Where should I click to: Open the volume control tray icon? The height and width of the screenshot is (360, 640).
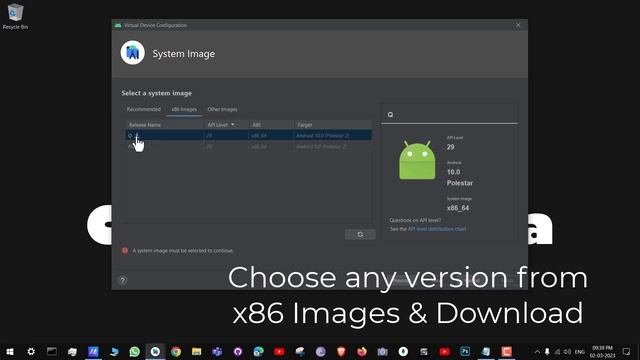567,351
